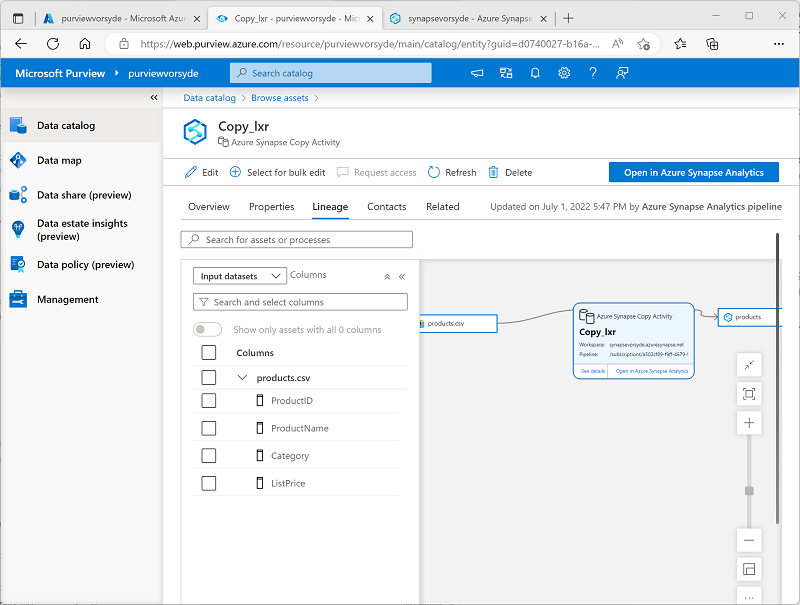Click Search for assets or processes field
800x605 pixels.
(x=296, y=239)
